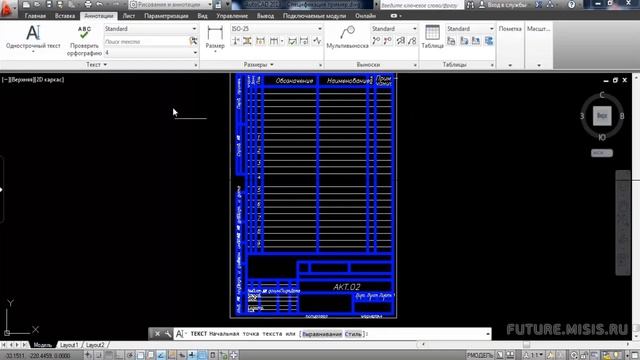Open the workspace dropdown Рисование и аннотации
Viewport: 640px width, 360px height.
(x=170, y=5)
